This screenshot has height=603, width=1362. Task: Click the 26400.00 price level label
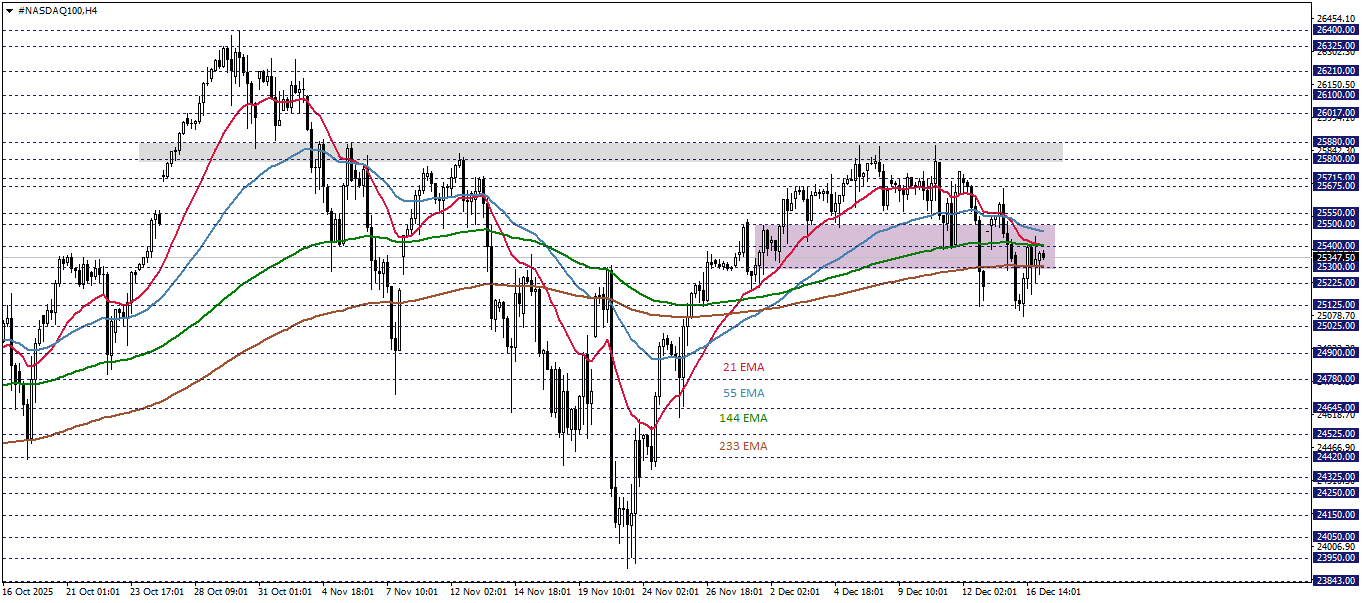click(x=1338, y=31)
